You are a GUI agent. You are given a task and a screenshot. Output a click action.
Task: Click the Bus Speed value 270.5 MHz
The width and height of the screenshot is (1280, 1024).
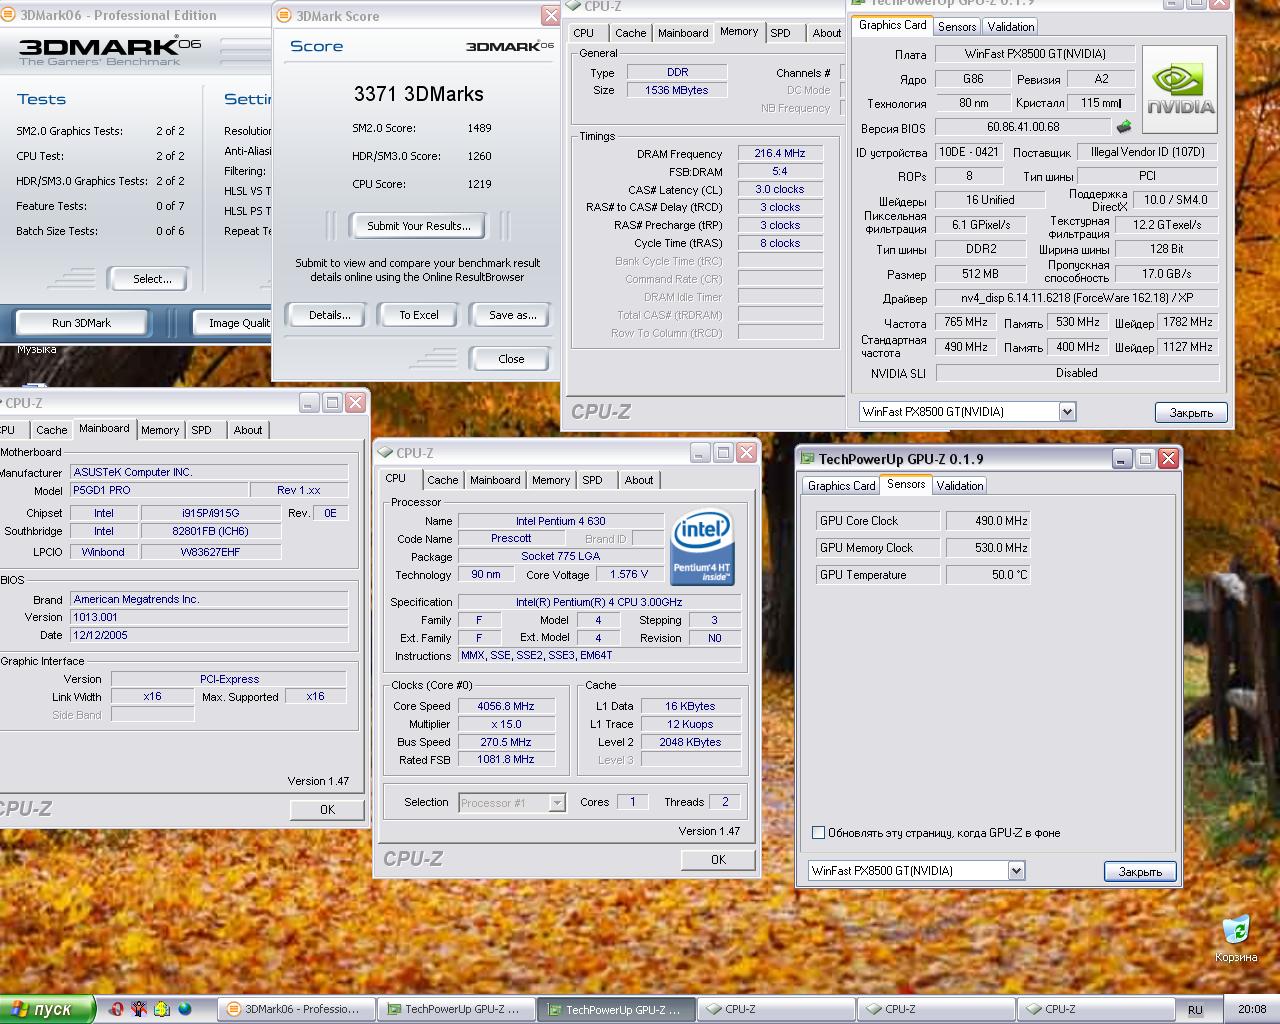506,742
